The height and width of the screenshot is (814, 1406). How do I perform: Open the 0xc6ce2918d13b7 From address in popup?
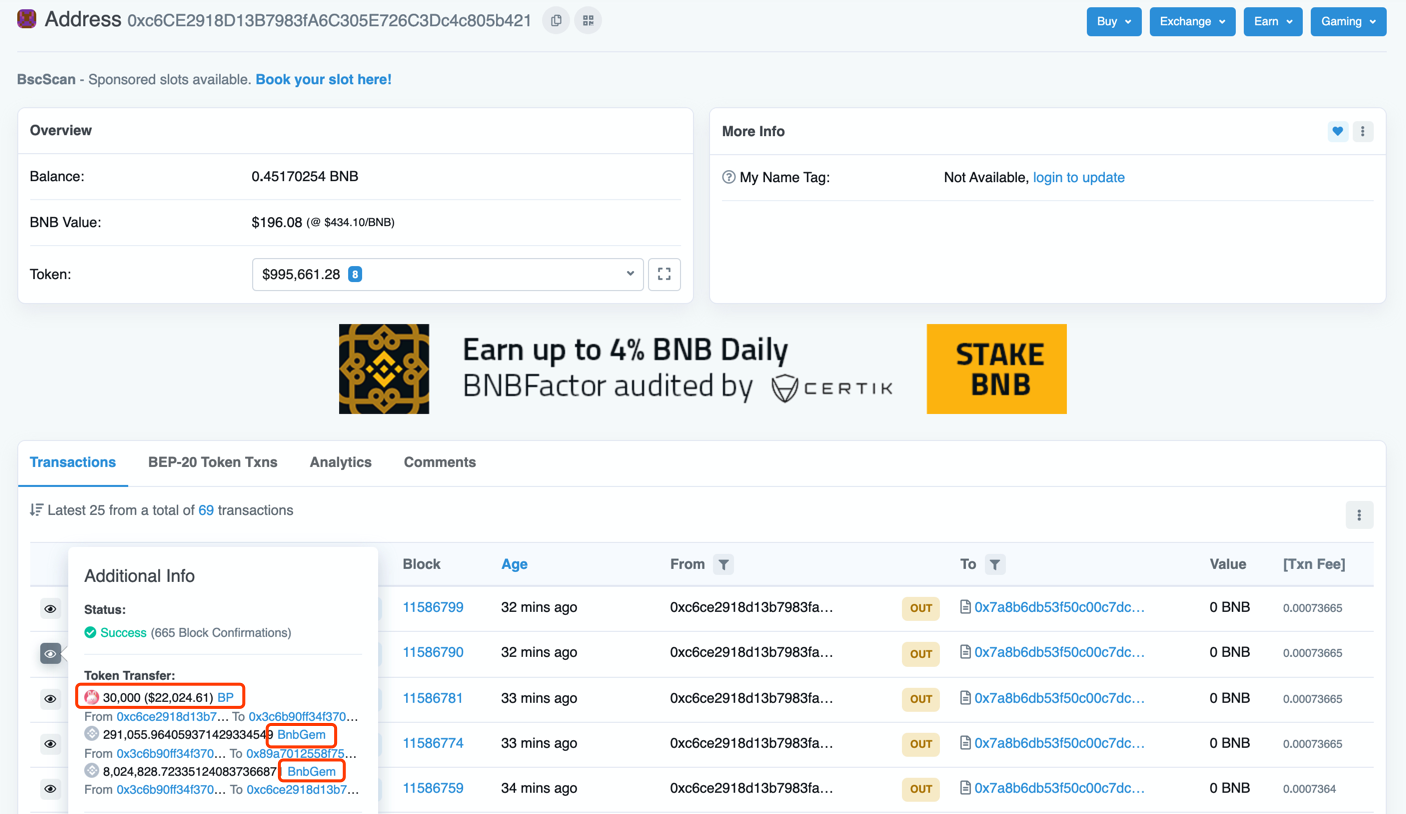[172, 716]
